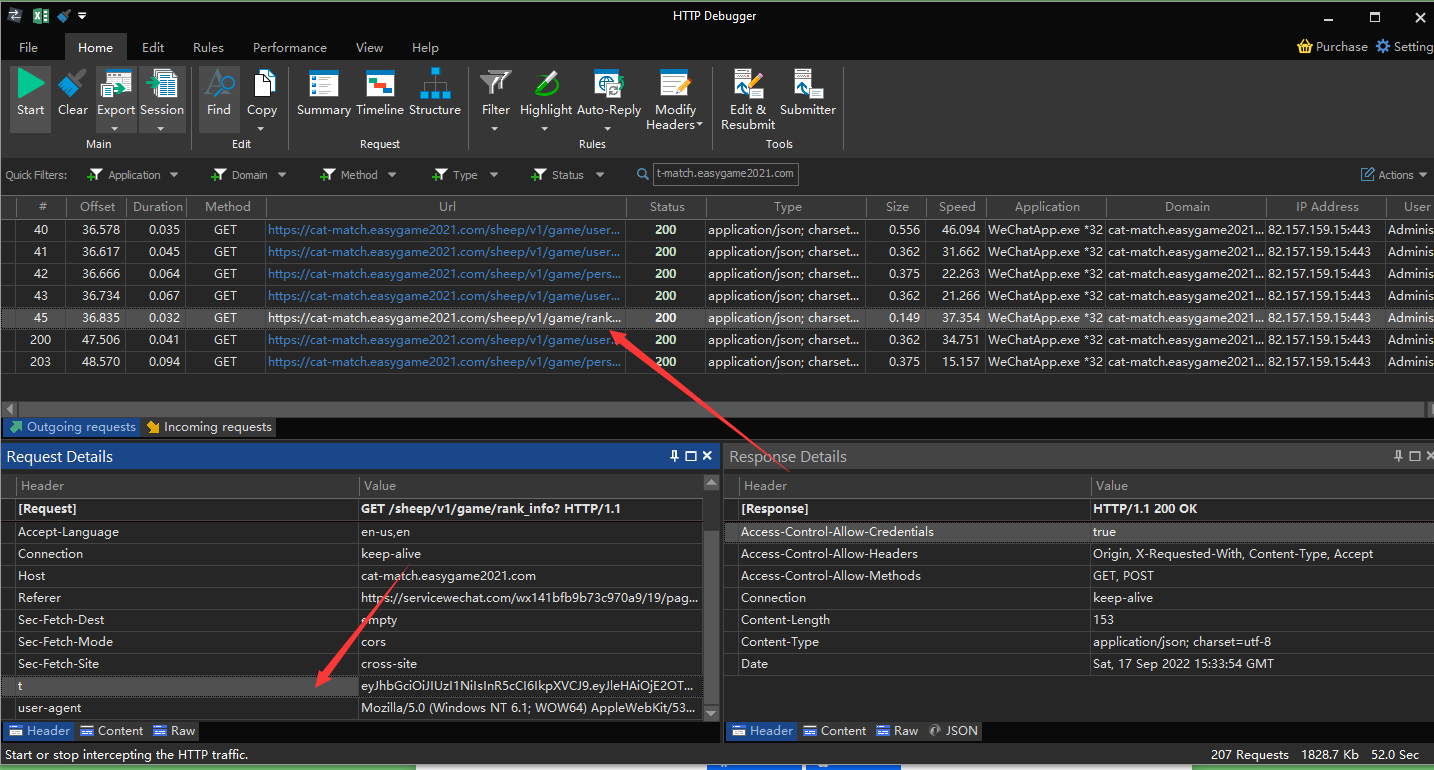Viewport: 1434px width, 770px height.
Task: Sort list by Status column header
Action: coord(667,207)
